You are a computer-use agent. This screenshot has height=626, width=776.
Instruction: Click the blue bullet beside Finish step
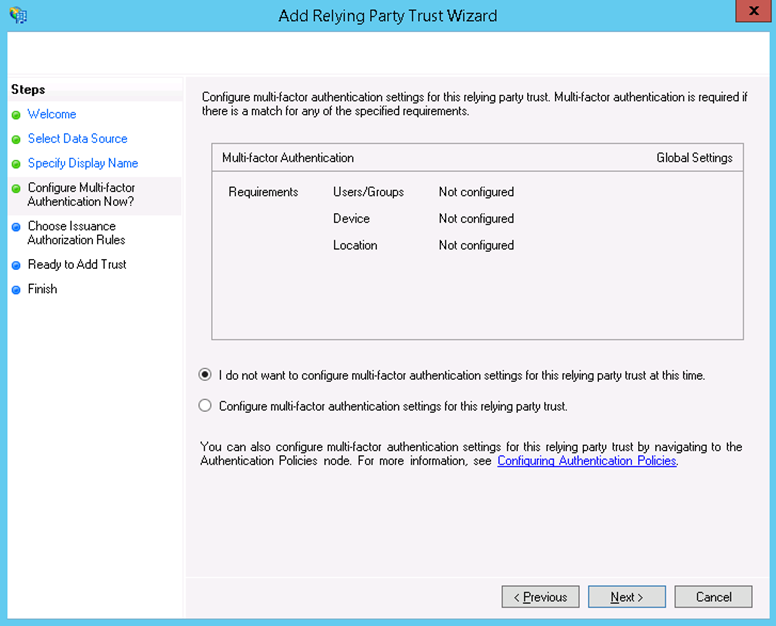16,289
